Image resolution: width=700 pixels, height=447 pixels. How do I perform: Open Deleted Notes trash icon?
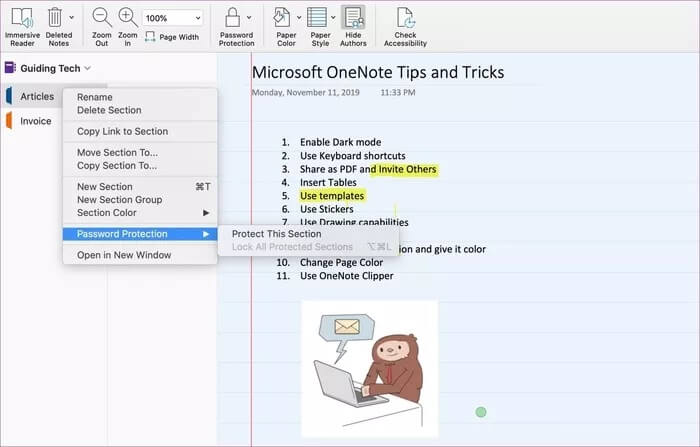(x=56, y=18)
